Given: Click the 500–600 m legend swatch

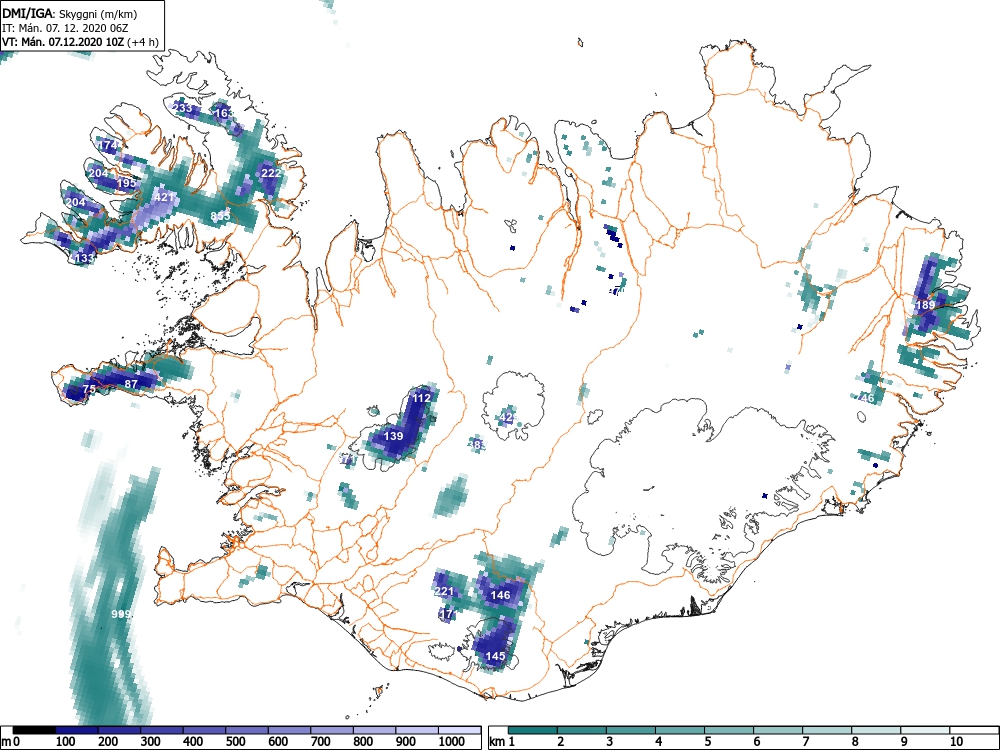Looking at the screenshot, I should [x=247, y=730].
